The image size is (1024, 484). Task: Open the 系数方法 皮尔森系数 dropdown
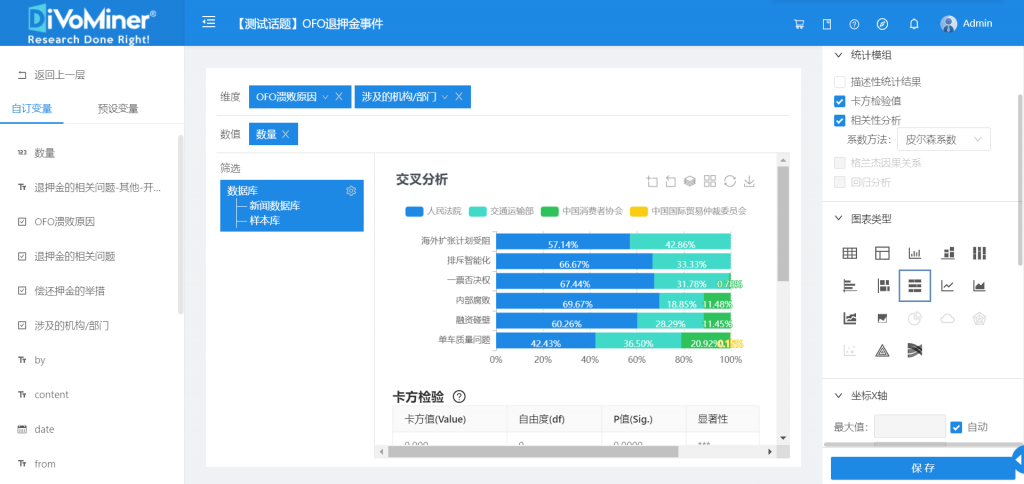pos(944,139)
